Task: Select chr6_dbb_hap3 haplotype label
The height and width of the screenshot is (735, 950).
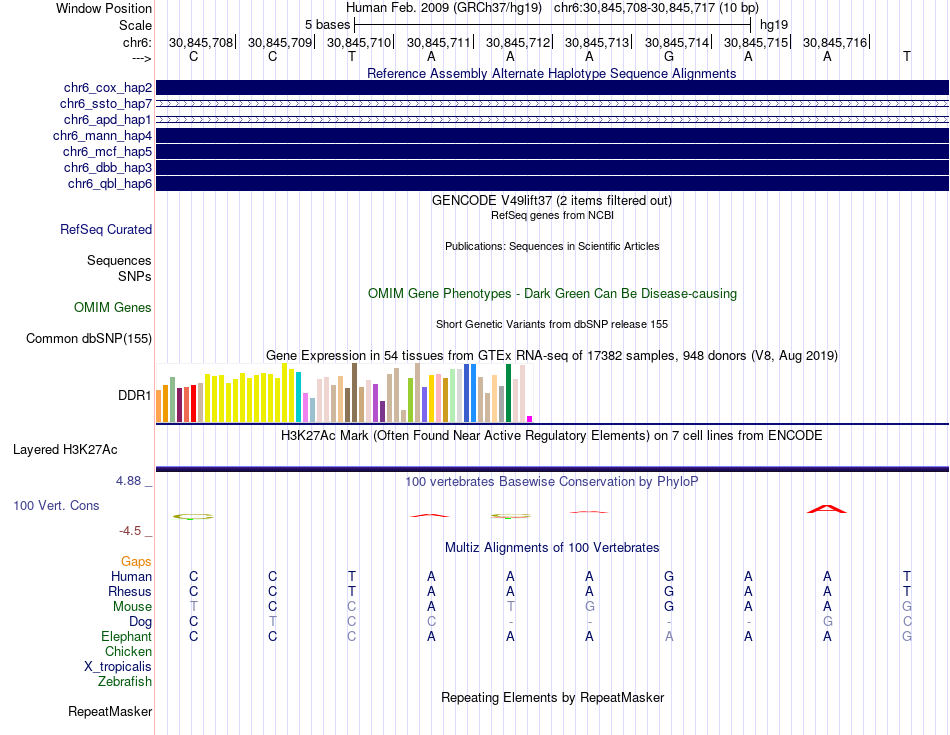Action: [x=108, y=167]
